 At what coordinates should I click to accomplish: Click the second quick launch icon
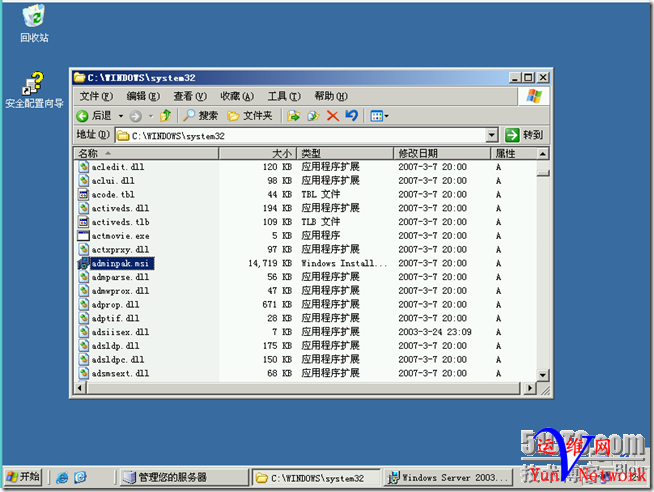pos(80,477)
